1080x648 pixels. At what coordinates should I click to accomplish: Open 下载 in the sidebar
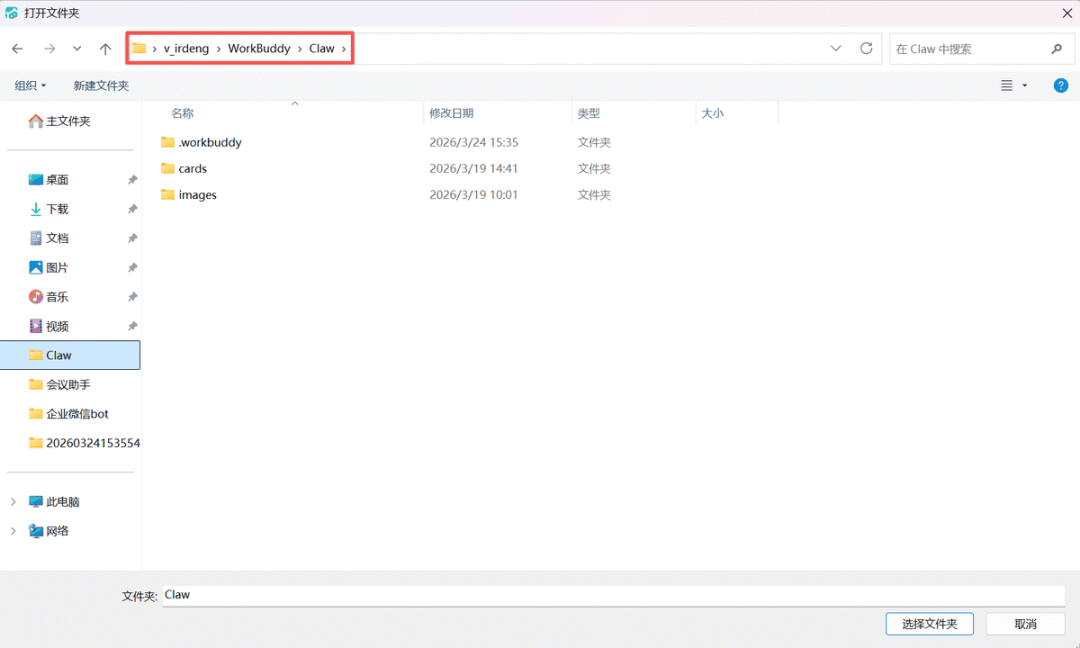point(57,209)
